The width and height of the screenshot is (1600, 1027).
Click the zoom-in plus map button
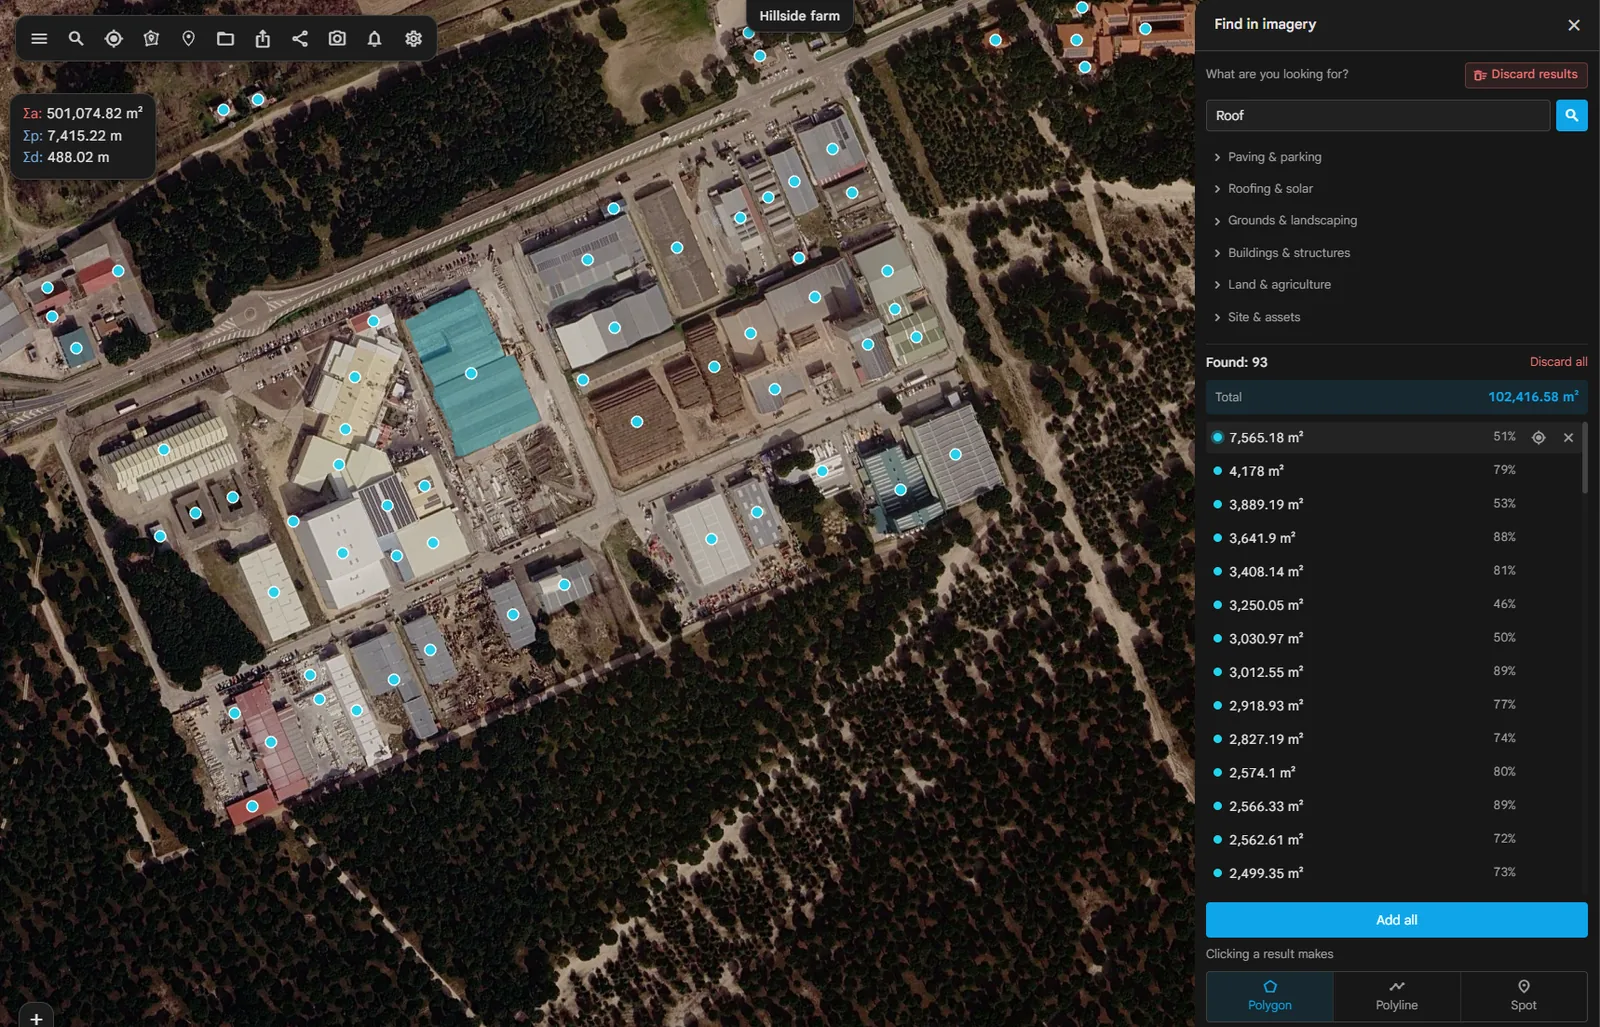[x=36, y=1017]
